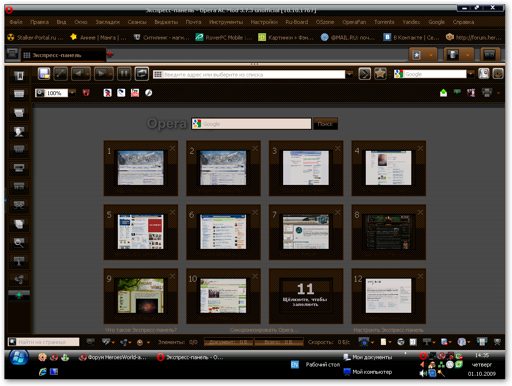The height and width of the screenshot is (386, 512).
Task: Click Speed Dial thumbnail number 8
Action: point(389,232)
